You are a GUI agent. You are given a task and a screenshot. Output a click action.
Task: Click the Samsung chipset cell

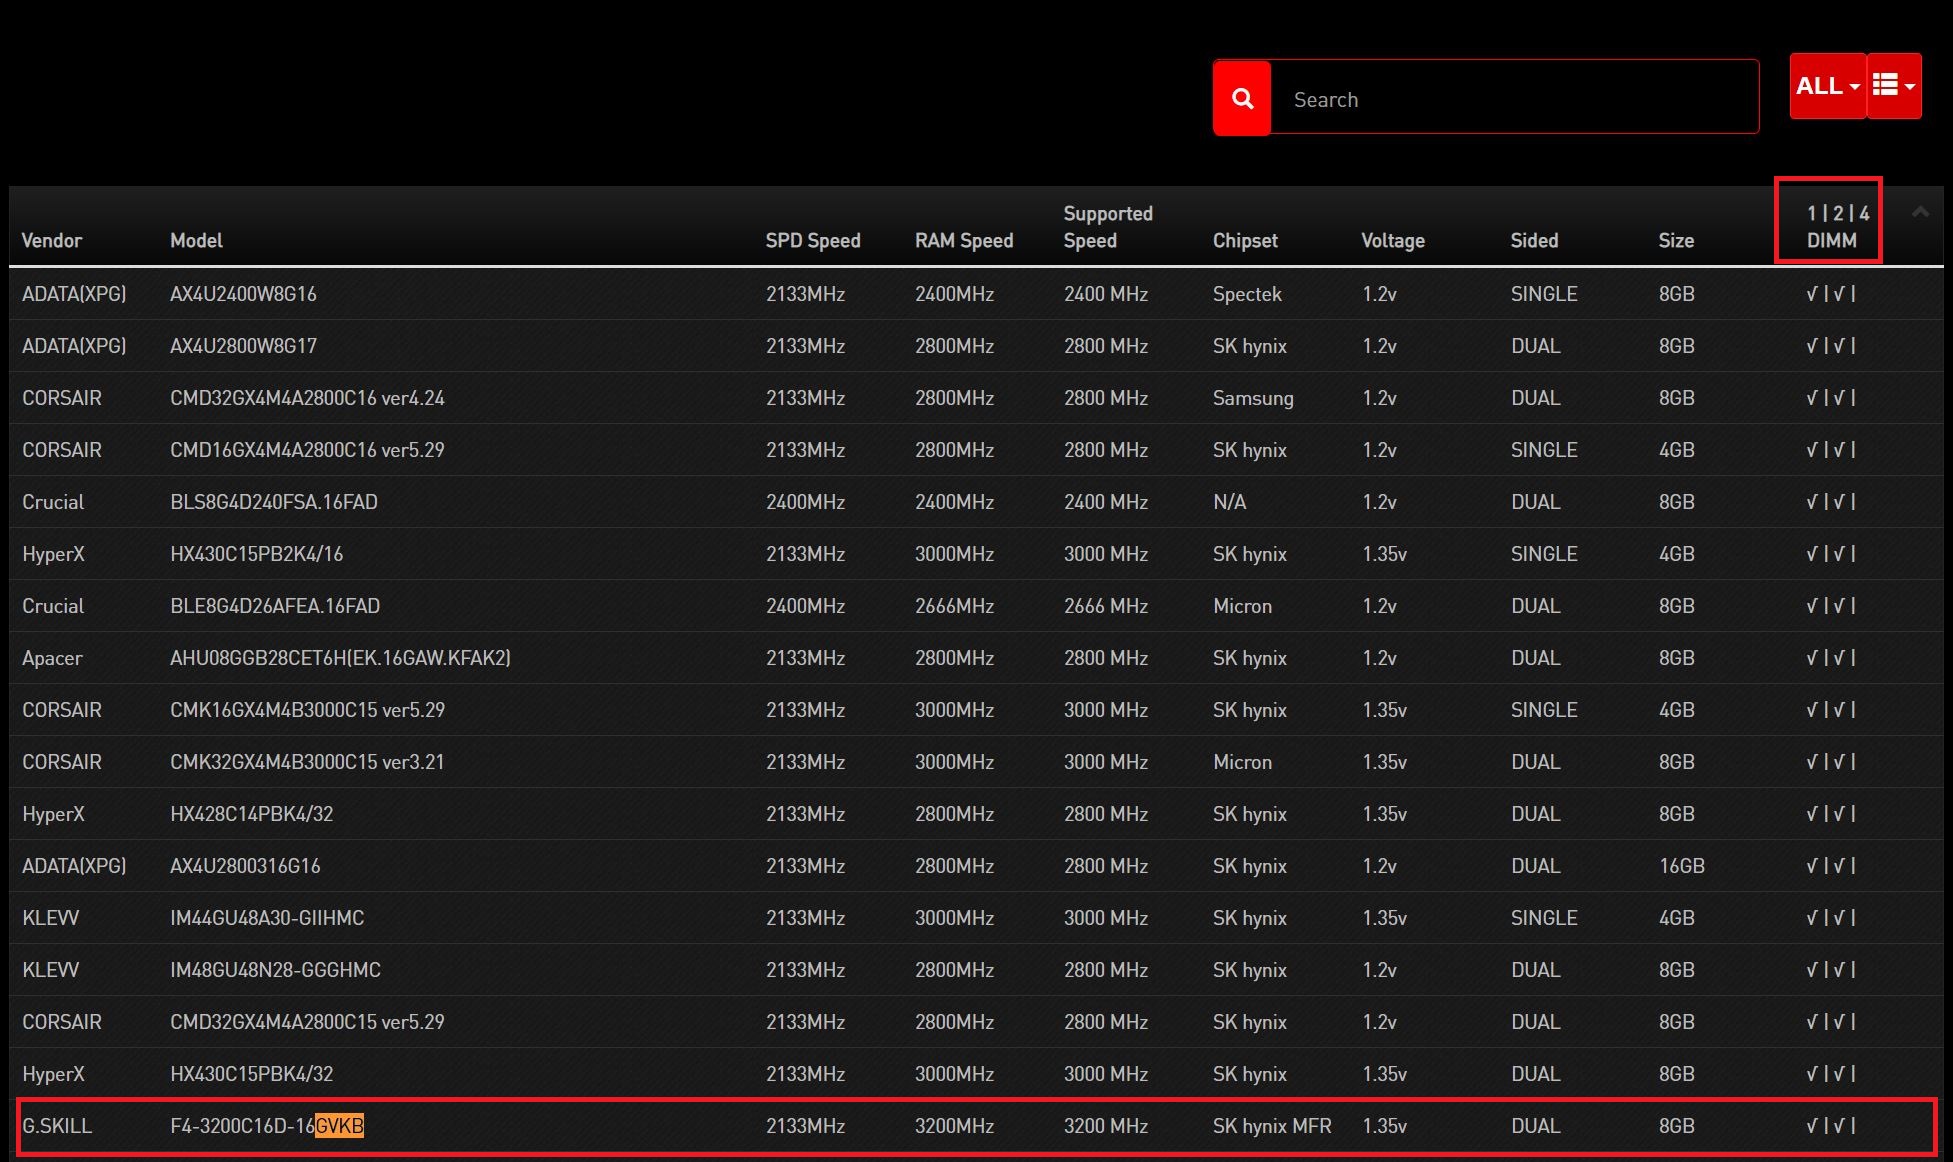click(x=1253, y=398)
